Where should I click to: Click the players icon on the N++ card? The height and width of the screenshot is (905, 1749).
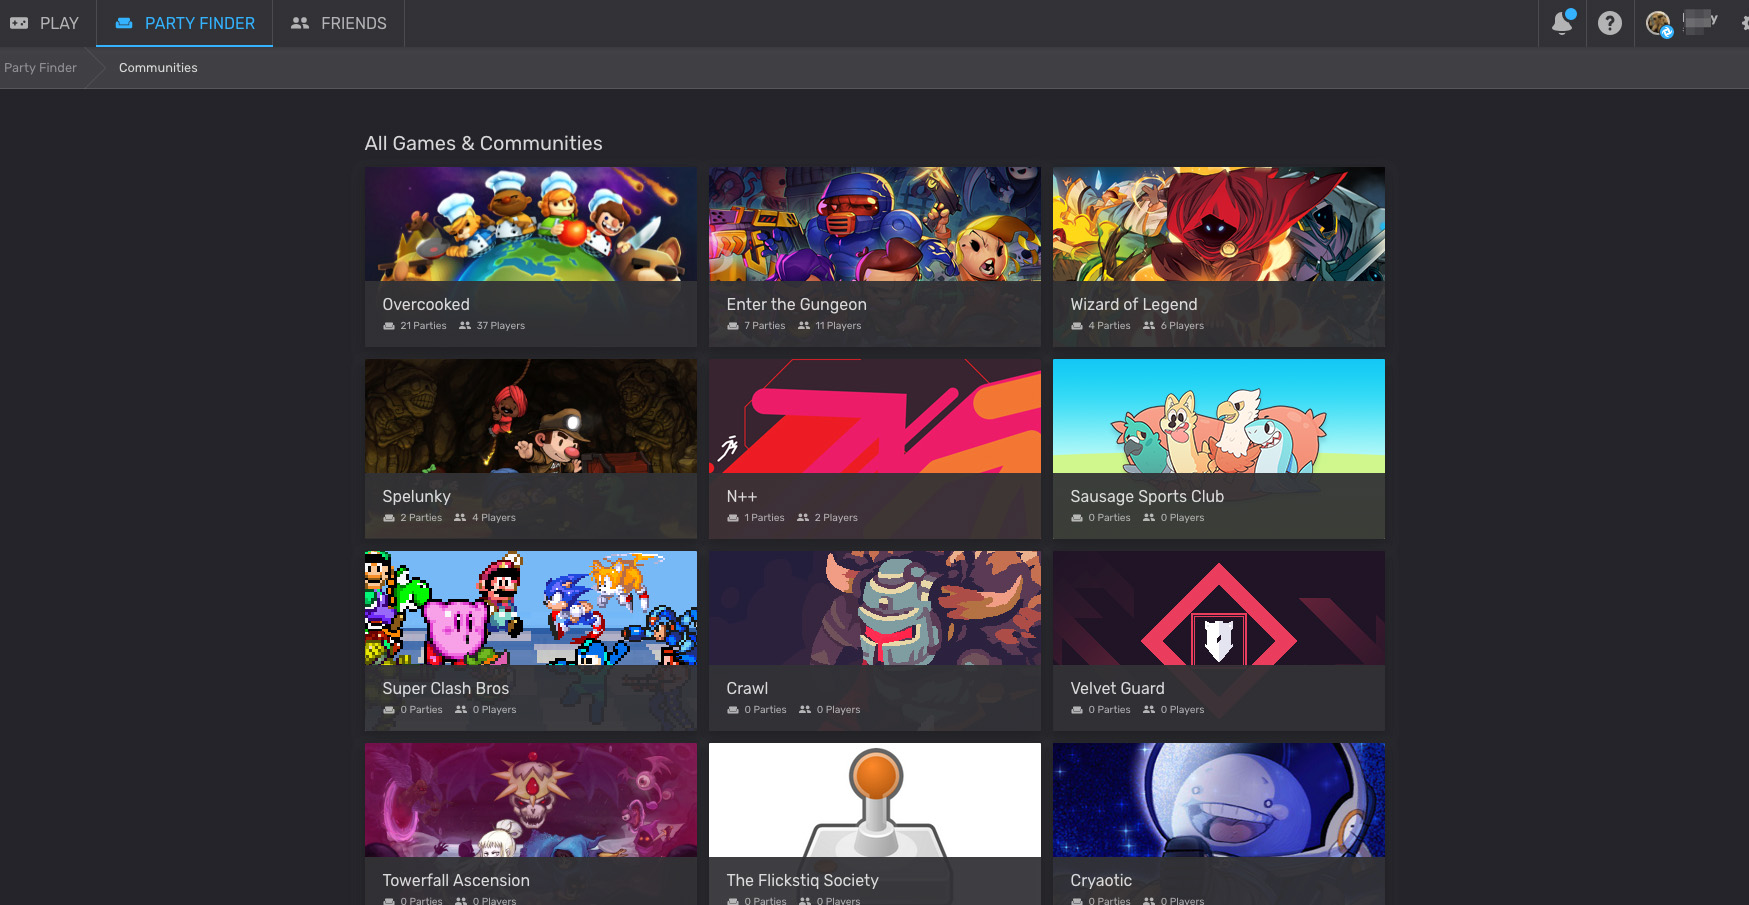click(803, 518)
